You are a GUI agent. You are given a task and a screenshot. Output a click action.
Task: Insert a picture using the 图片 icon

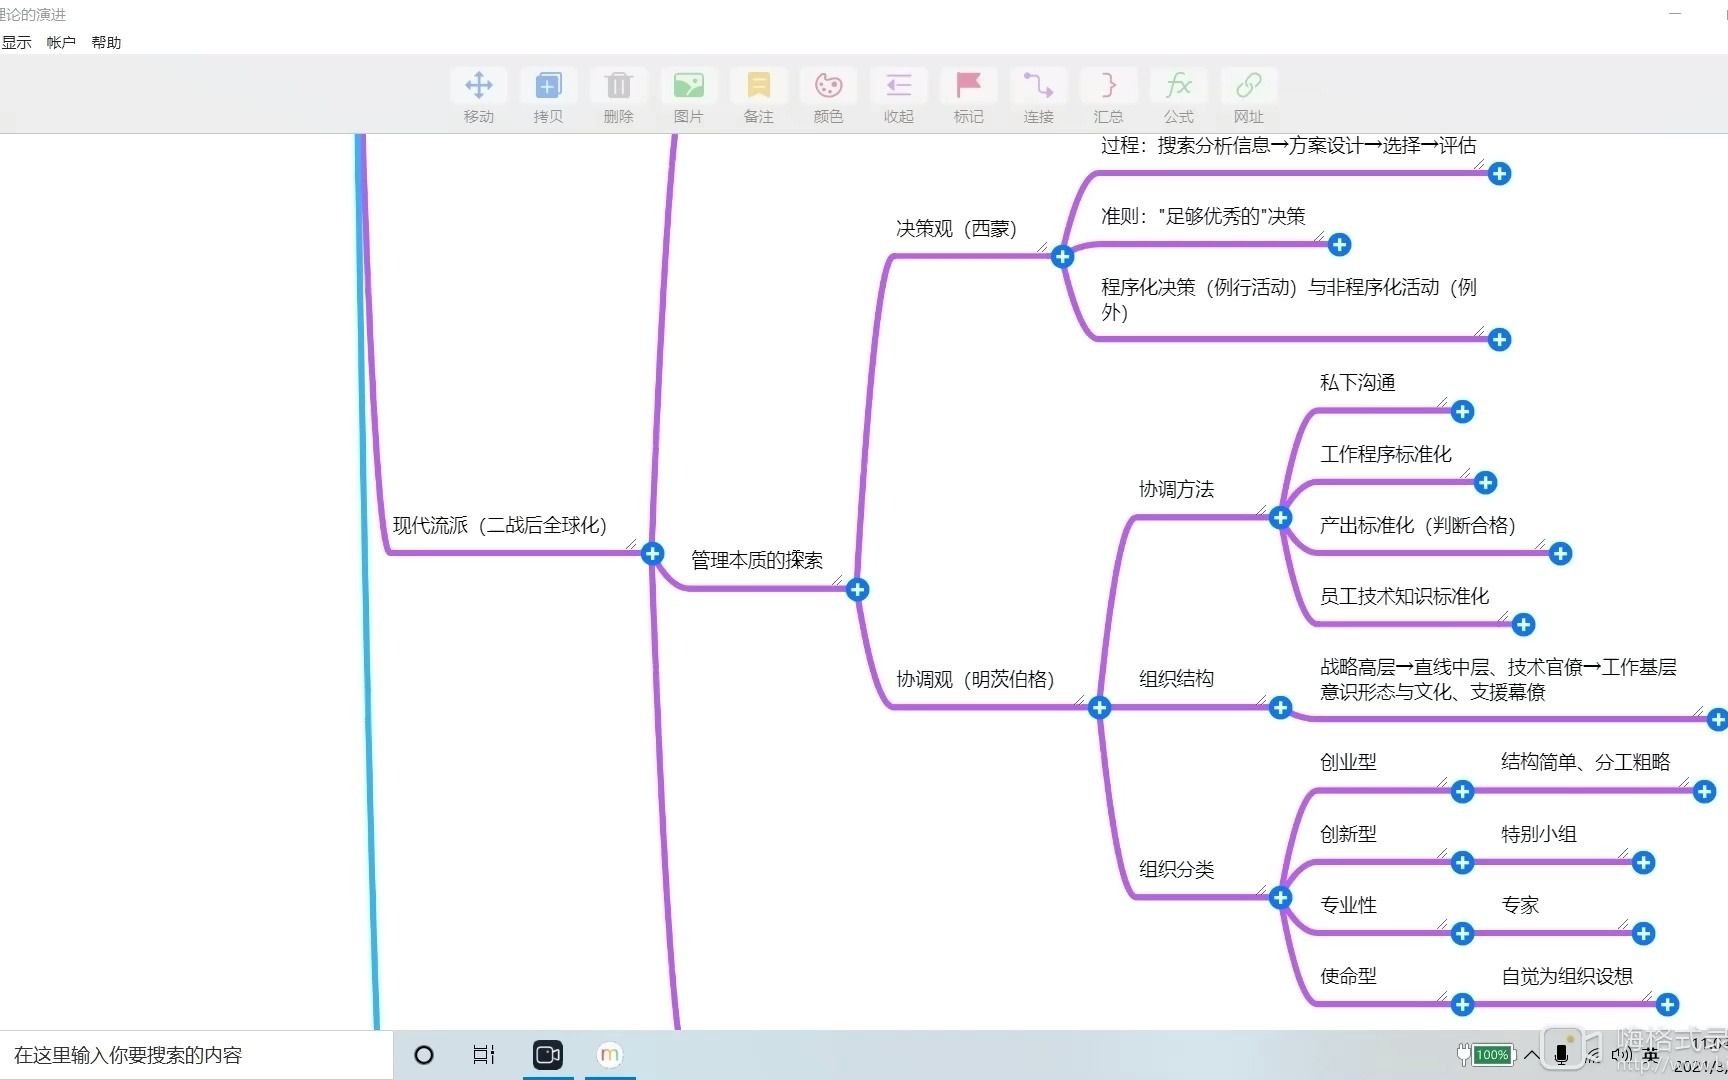pos(688,95)
